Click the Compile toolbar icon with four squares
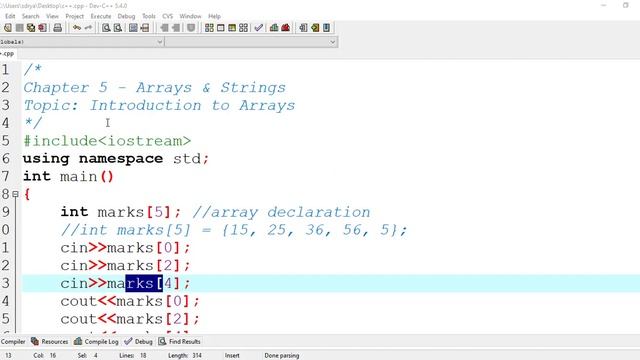 click(x=209, y=28)
